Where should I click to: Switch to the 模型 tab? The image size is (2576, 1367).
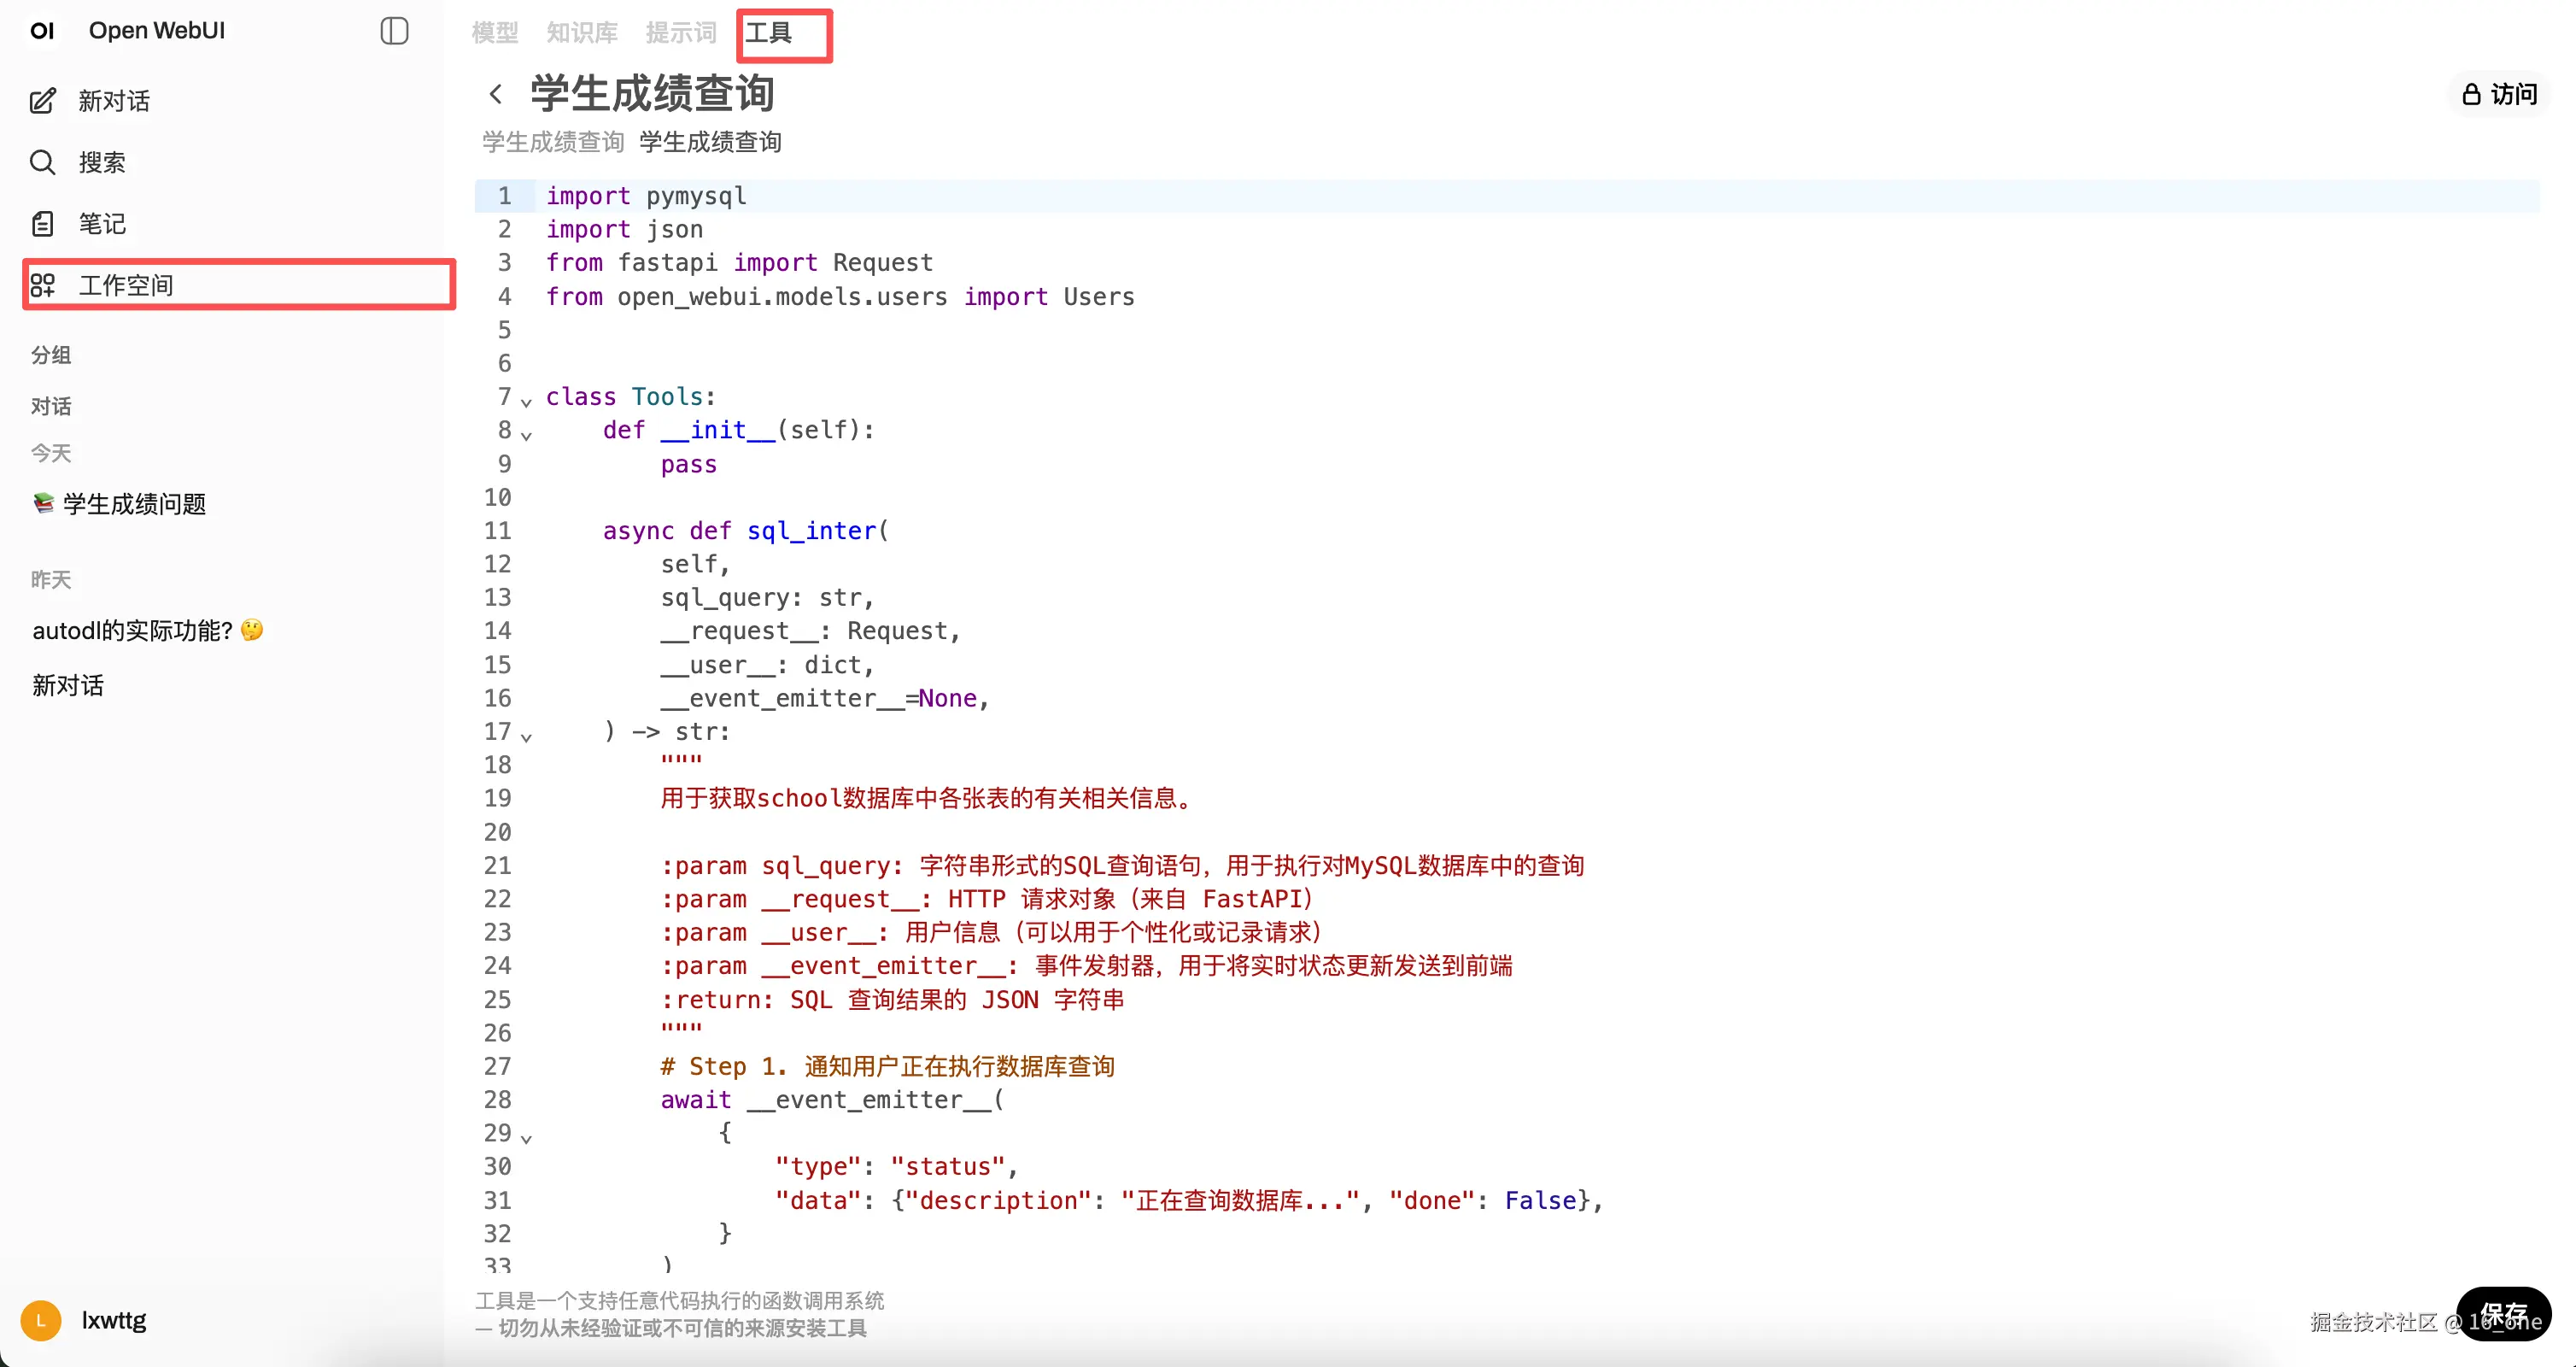495,33
